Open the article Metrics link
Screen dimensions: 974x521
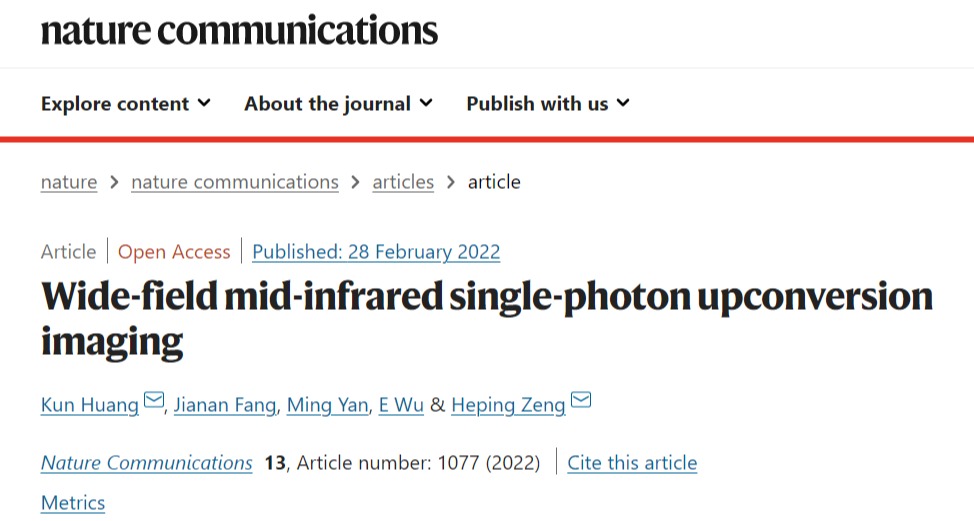click(x=73, y=503)
